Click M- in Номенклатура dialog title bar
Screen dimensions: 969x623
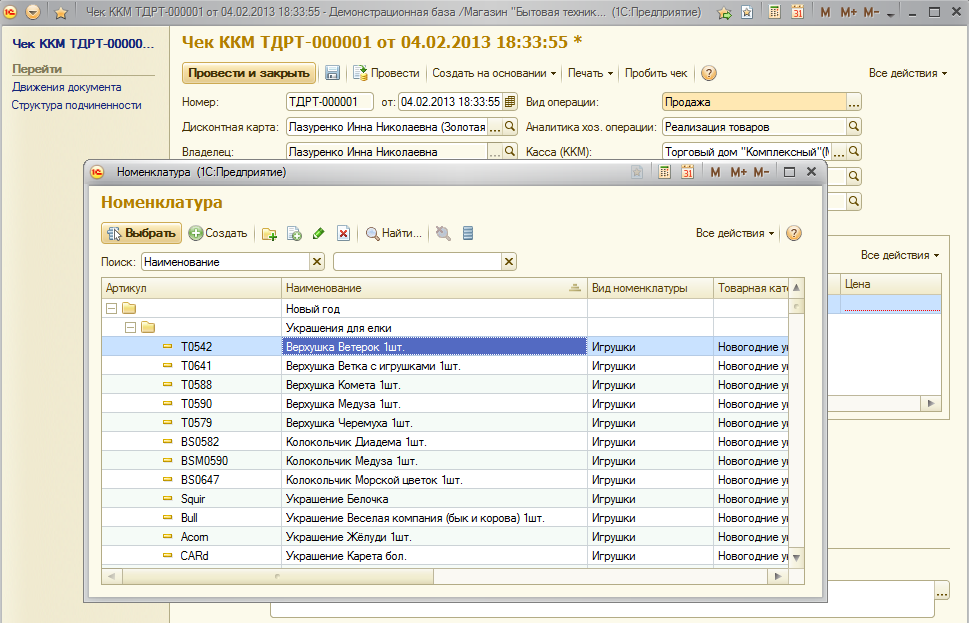[761, 172]
